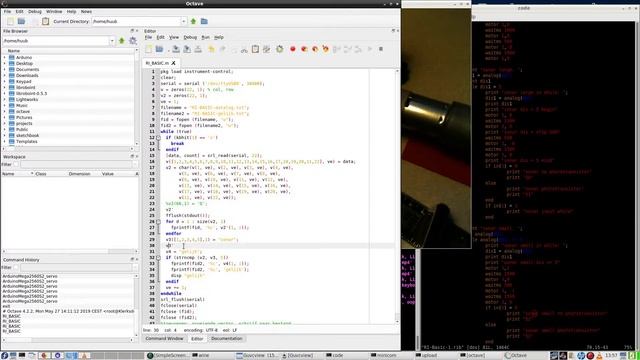Open the editor's Debug menu
This screenshot has height=360, width=640.
point(190,37)
